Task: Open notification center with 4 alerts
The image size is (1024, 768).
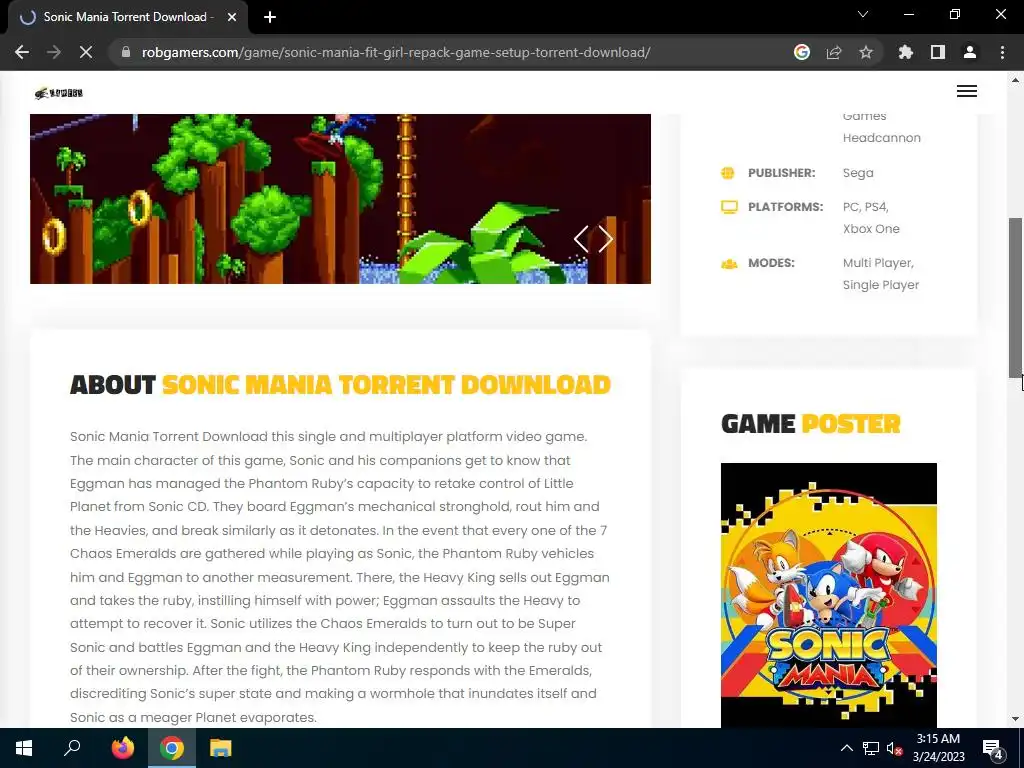Action: pyautogui.click(x=993, y=748)
